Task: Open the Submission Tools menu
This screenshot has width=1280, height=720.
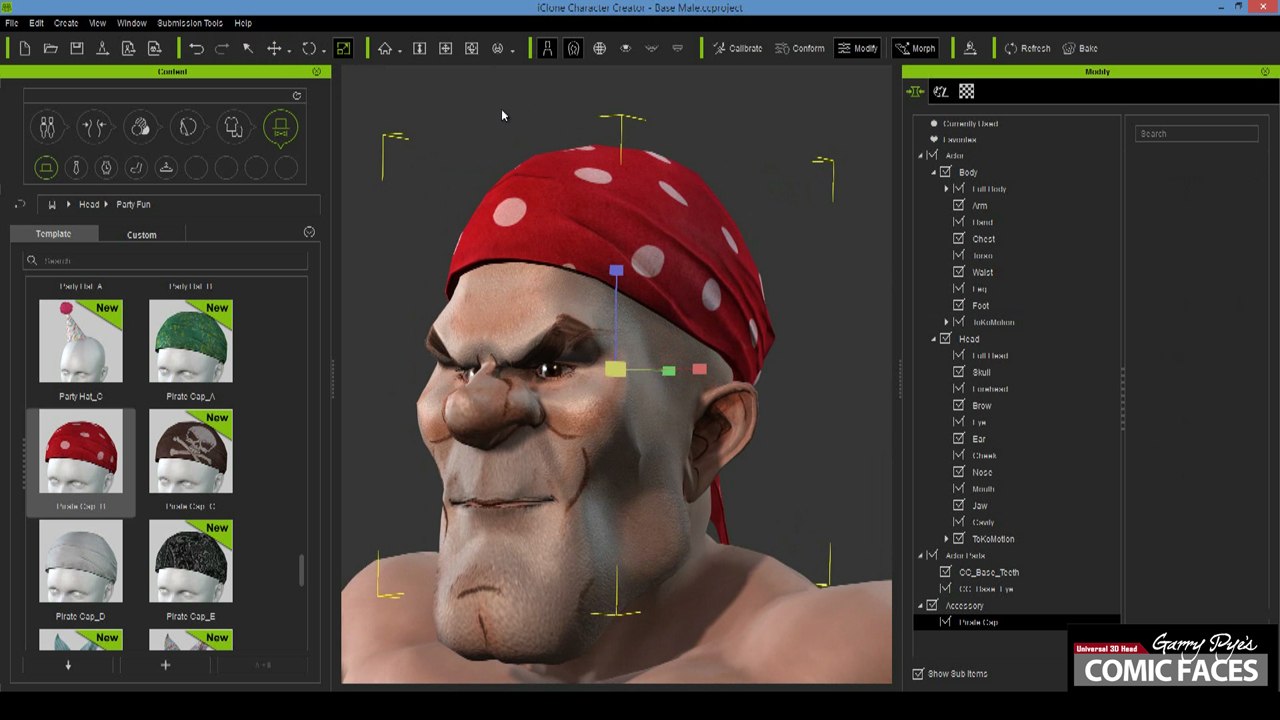Action: (x=190, y=23)
